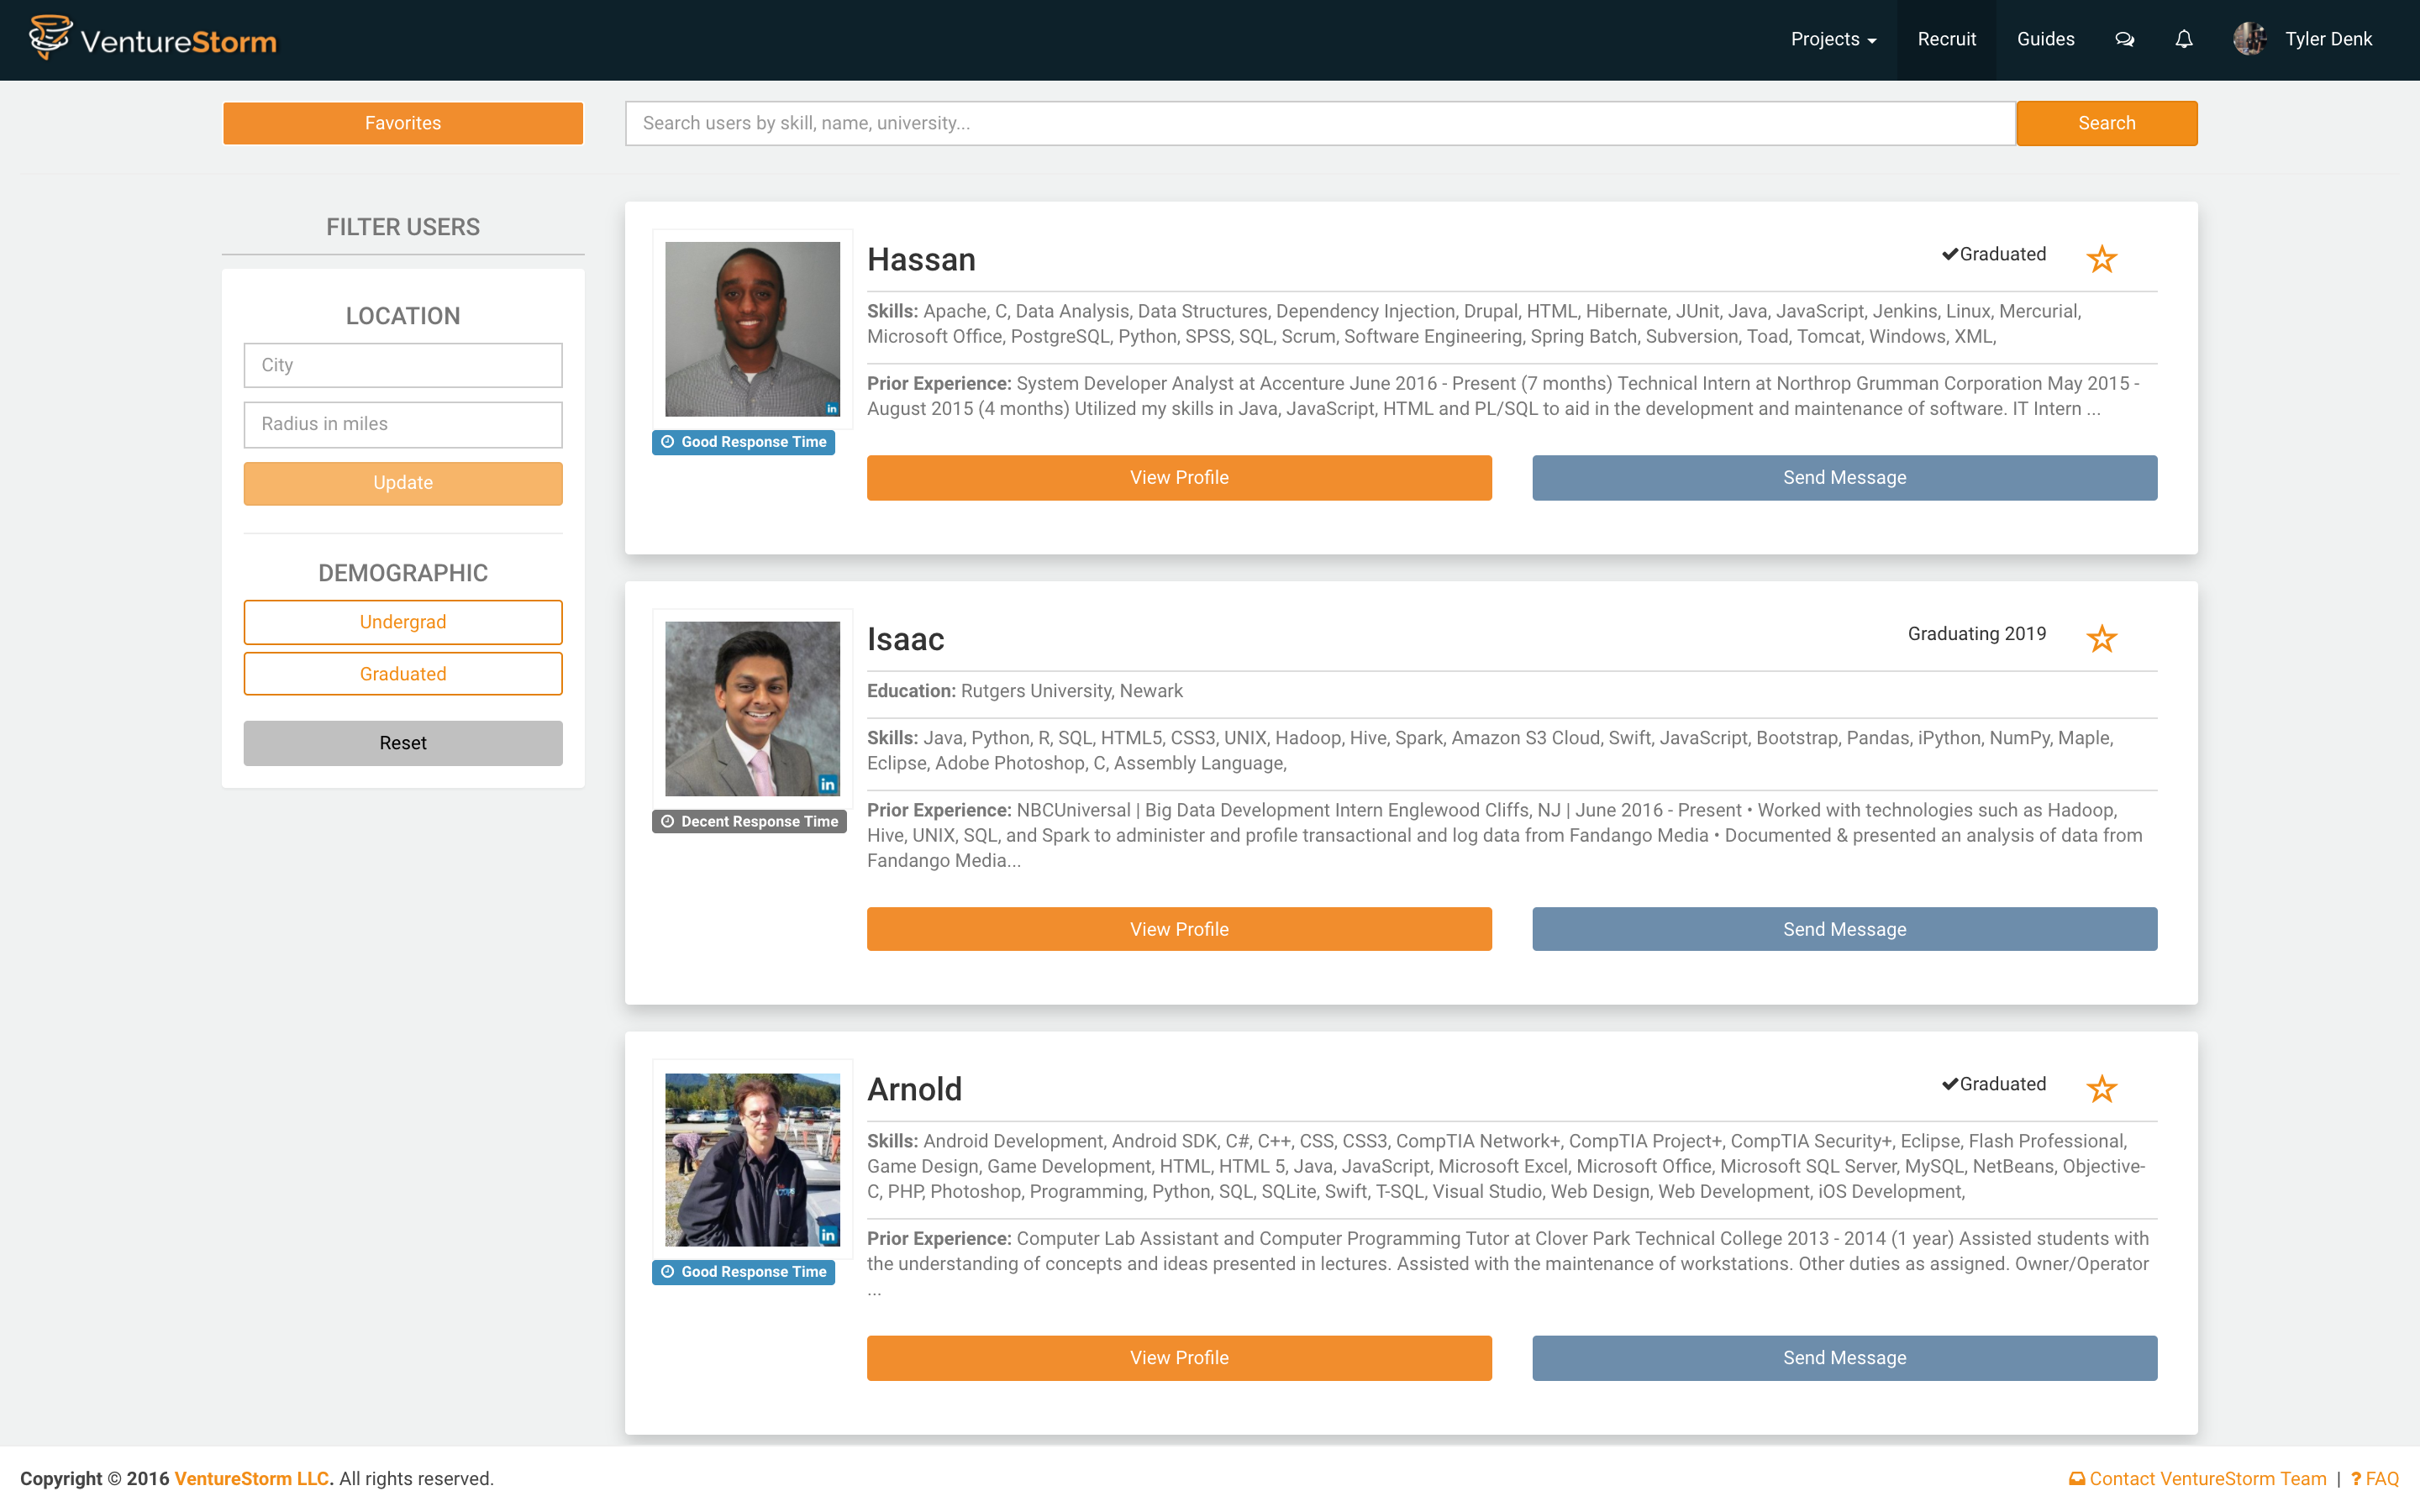Open the Favorites list
The height and width of the screenshot is (1512, 2420).
(x=403, y=123)
